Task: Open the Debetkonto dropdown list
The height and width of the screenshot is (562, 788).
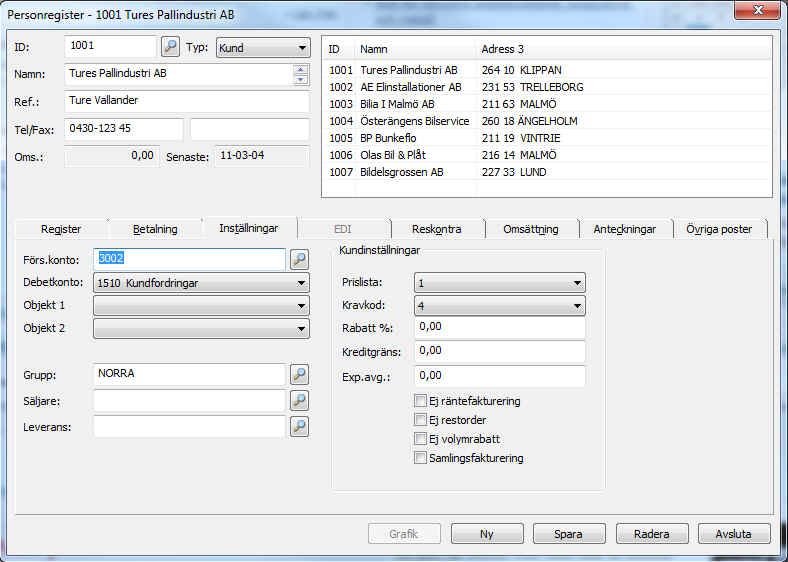Action: tap(302, 283)
